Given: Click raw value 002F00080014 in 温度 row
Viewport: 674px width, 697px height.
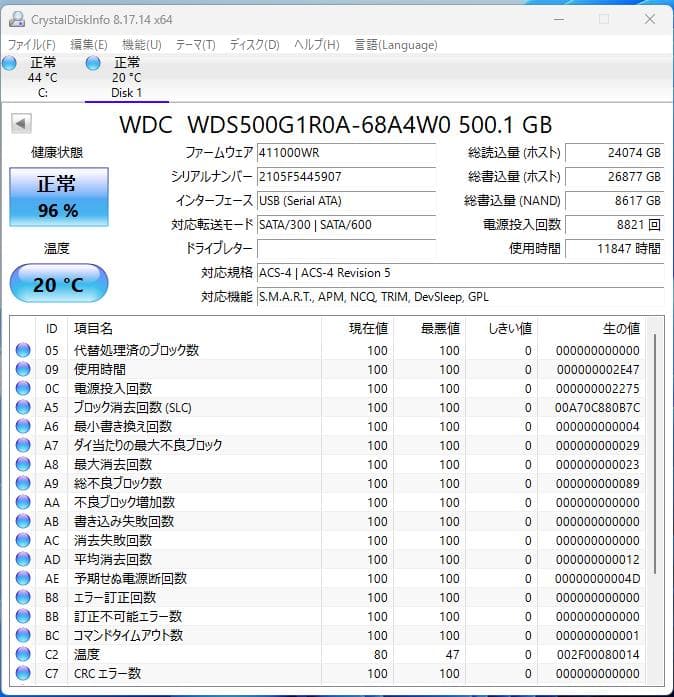Looking at the screenshot, I should (598, 654).
